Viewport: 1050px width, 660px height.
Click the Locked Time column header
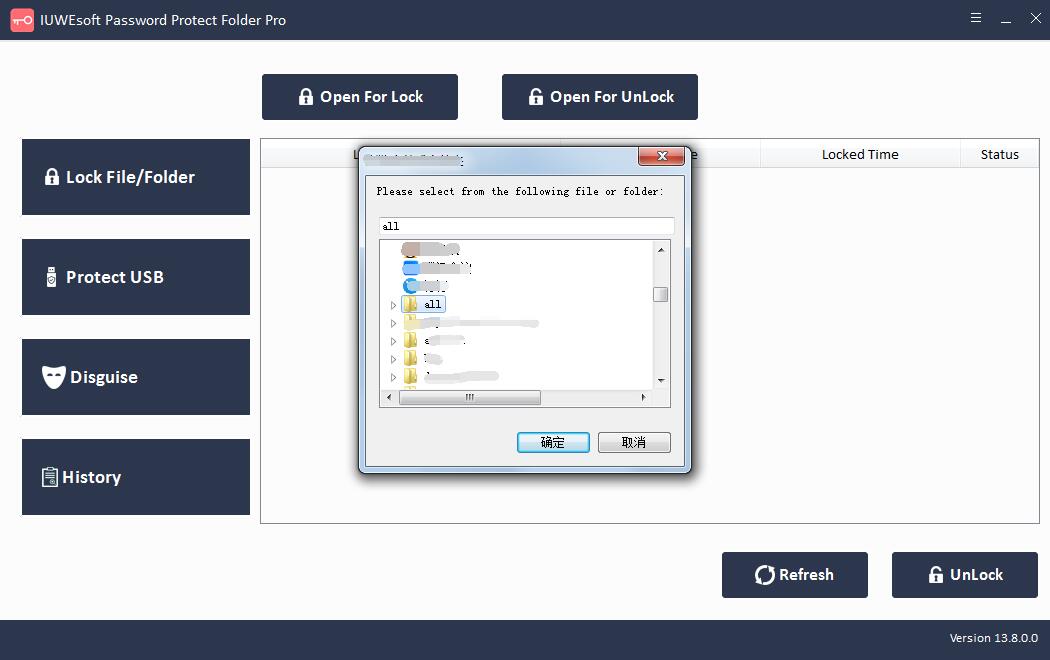(860, 155)
